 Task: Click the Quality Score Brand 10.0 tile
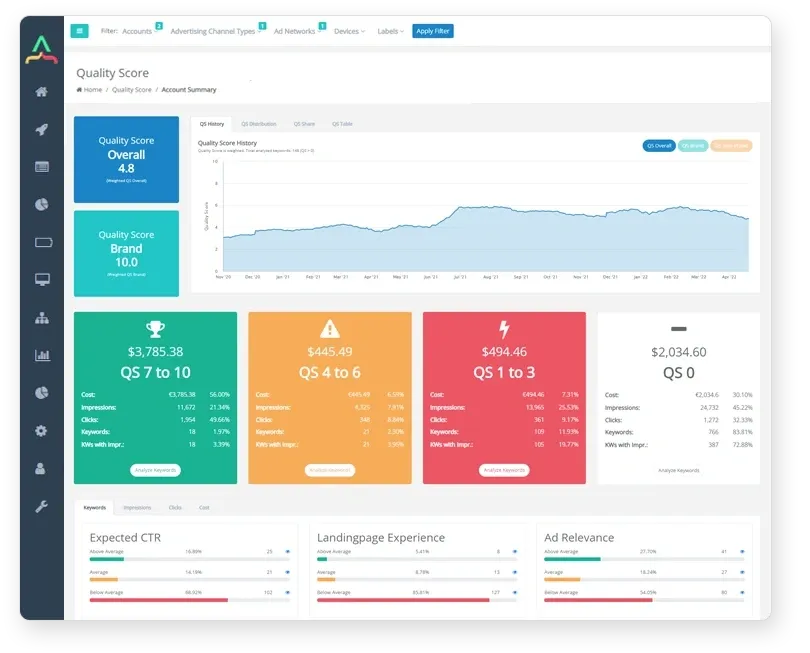tap(127, 254)
